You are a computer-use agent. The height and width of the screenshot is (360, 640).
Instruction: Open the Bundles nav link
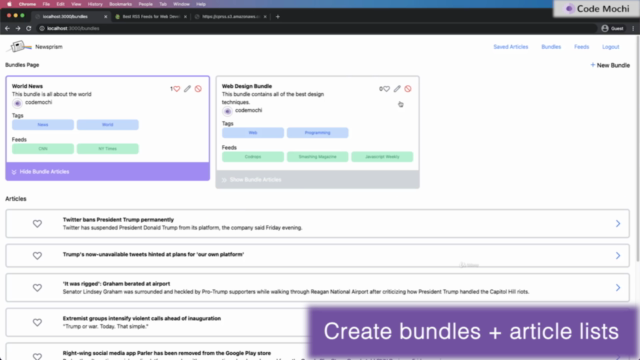pyautogui.click(x=551, y=47)
